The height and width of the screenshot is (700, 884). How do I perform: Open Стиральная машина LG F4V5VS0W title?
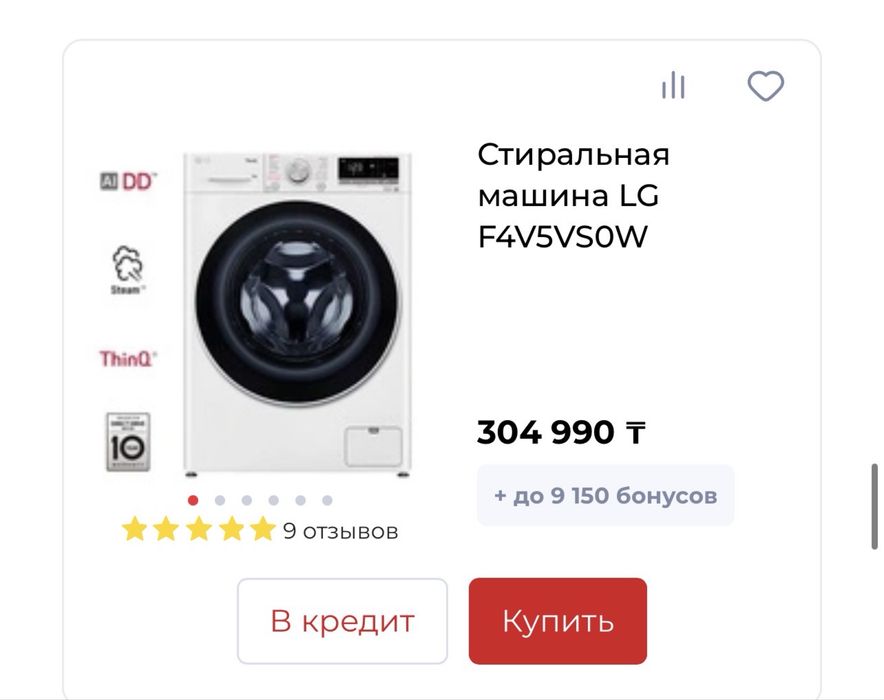(x=573, y=196)
